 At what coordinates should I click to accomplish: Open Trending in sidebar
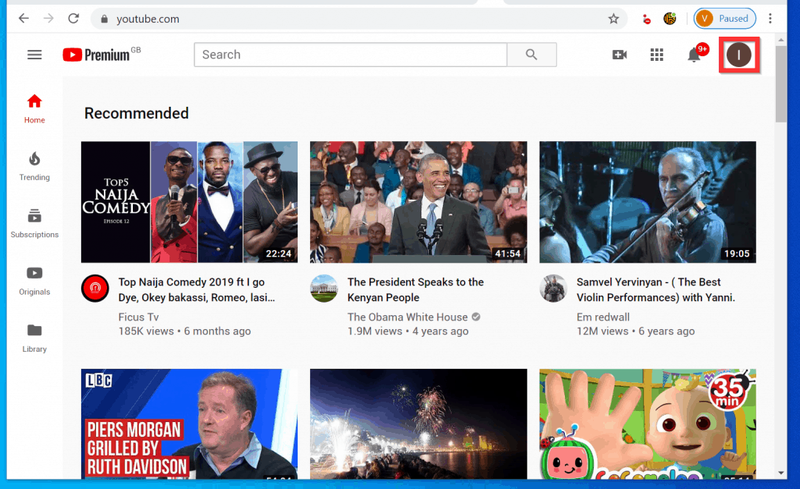point(34,166)
